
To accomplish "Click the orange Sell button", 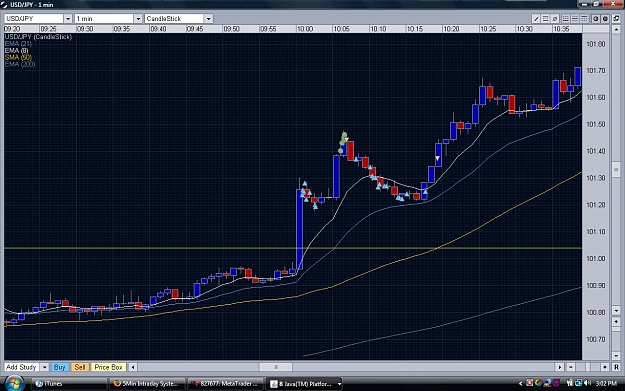I will coord(80,367).
